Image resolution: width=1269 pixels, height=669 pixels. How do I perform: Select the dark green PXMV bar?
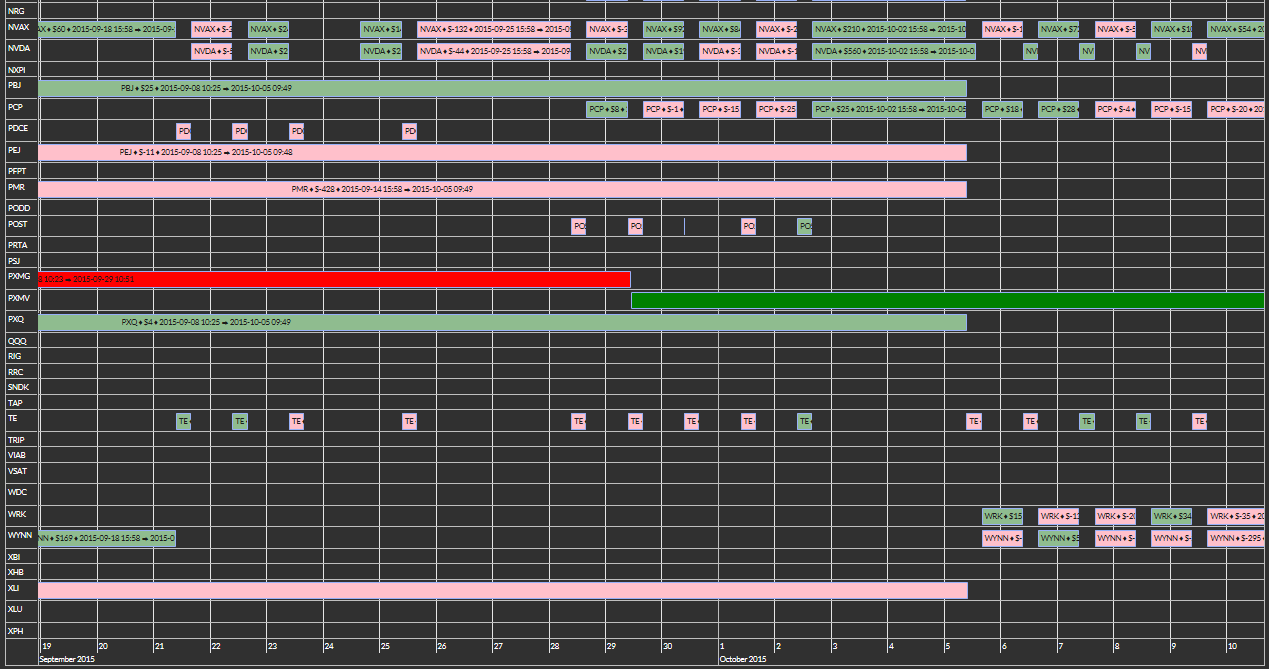pyautogui.click(x=948, y=300)
